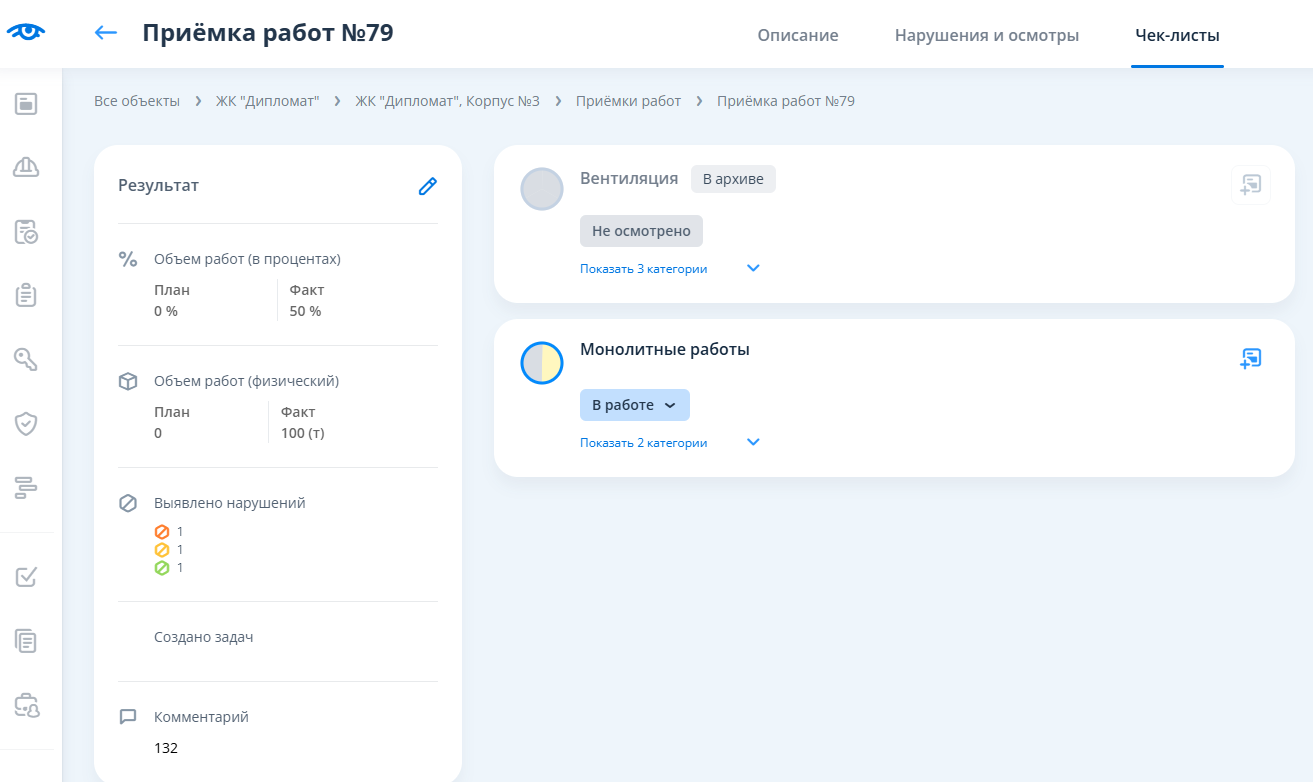Open the documents icon in the sidebar
Screen dimensions: 1313x782
(26, 641)
